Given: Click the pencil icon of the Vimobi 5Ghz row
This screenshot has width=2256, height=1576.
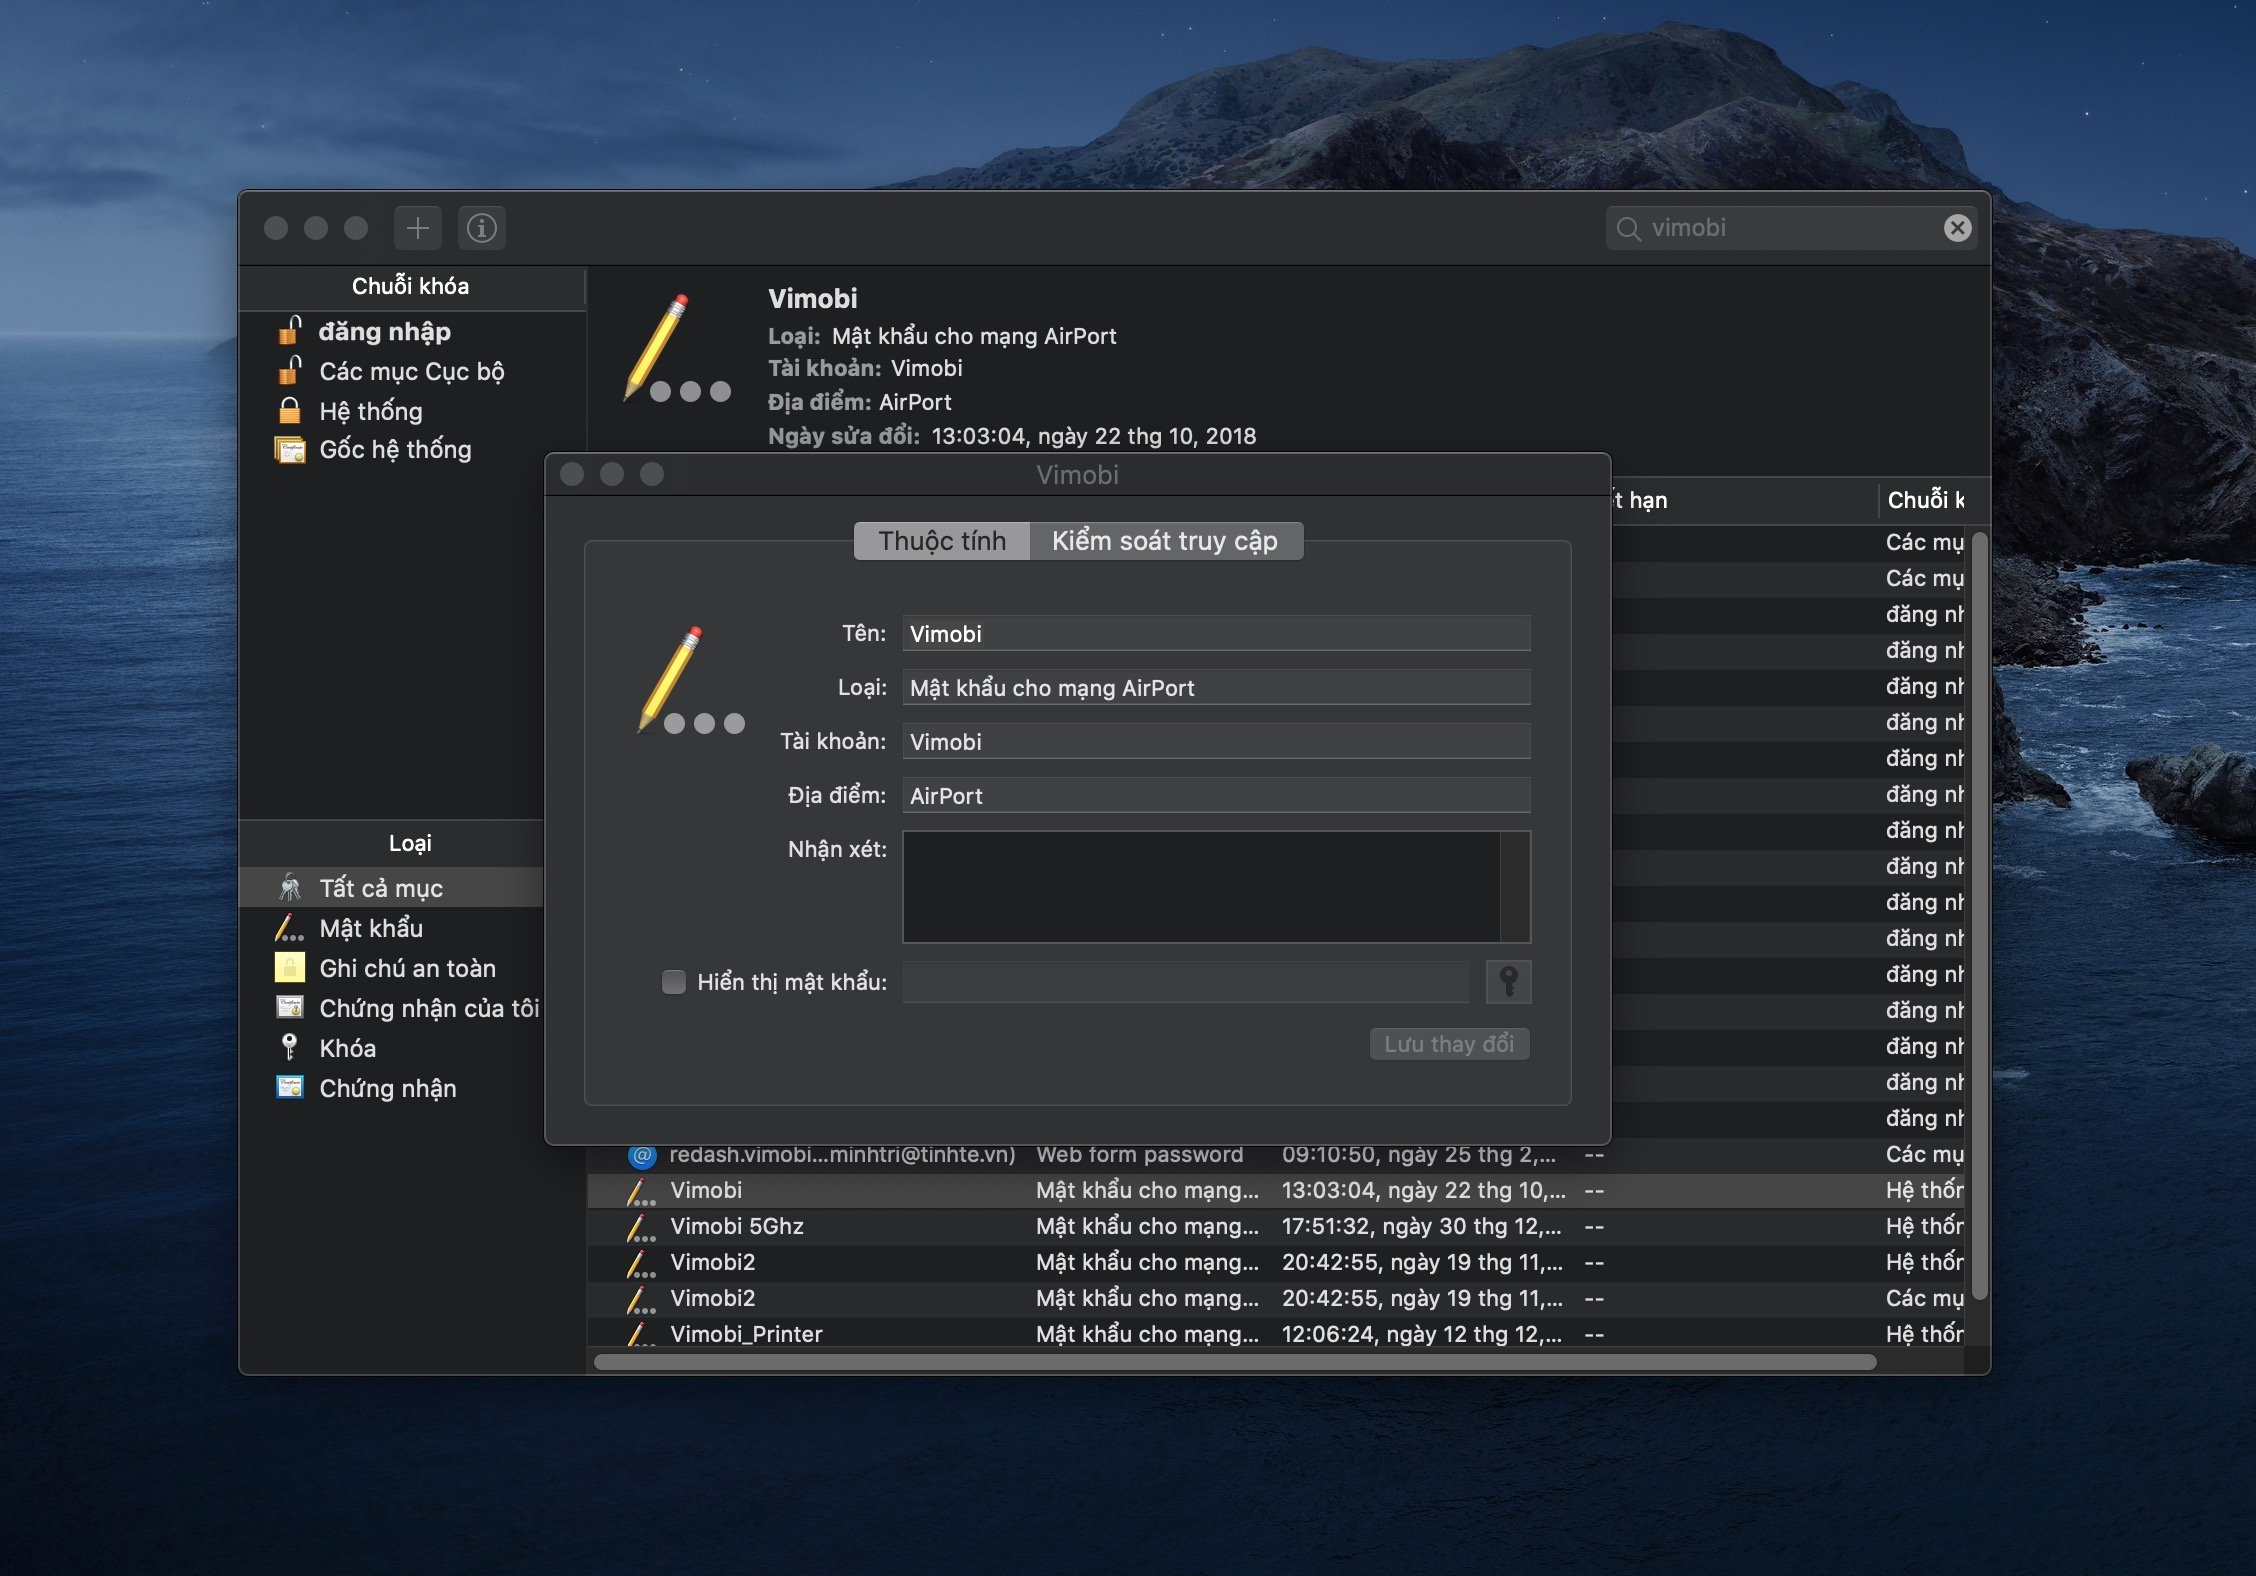Looking at the screenshot, I should 641,1227.
